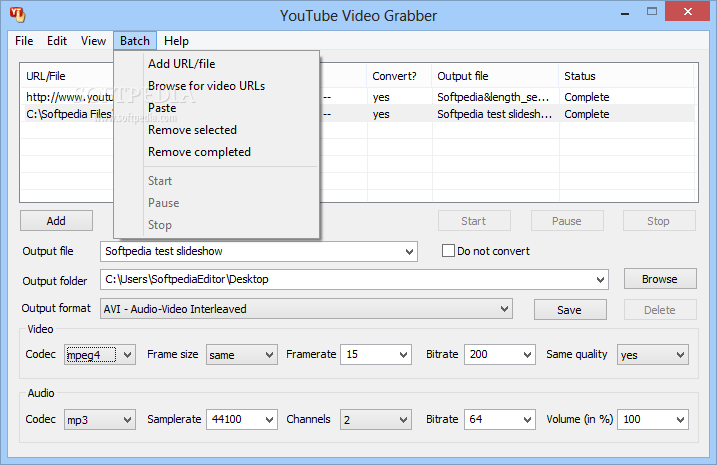
Task: Save the output format preset
Action: pyautogui.click(x=570, y=310)
